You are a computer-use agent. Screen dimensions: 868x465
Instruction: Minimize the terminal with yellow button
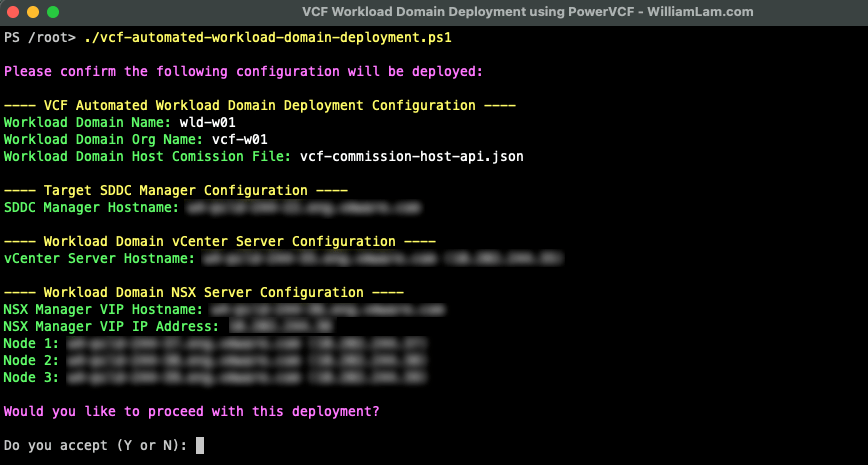33,12
